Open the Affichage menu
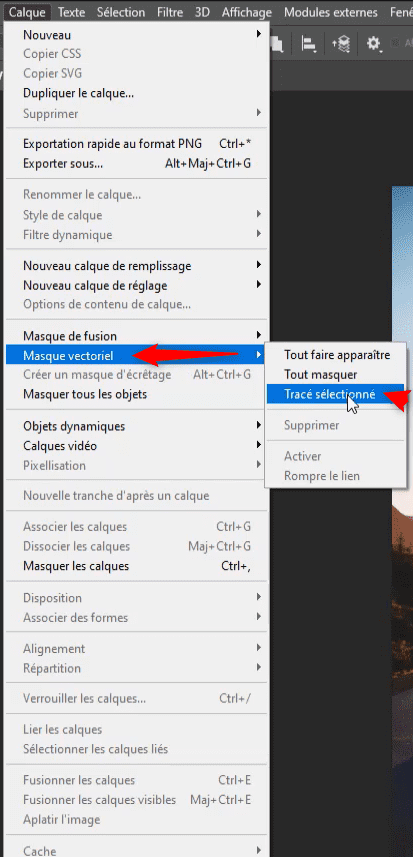The width and height of the screenshot is (413, 857). 246,12
